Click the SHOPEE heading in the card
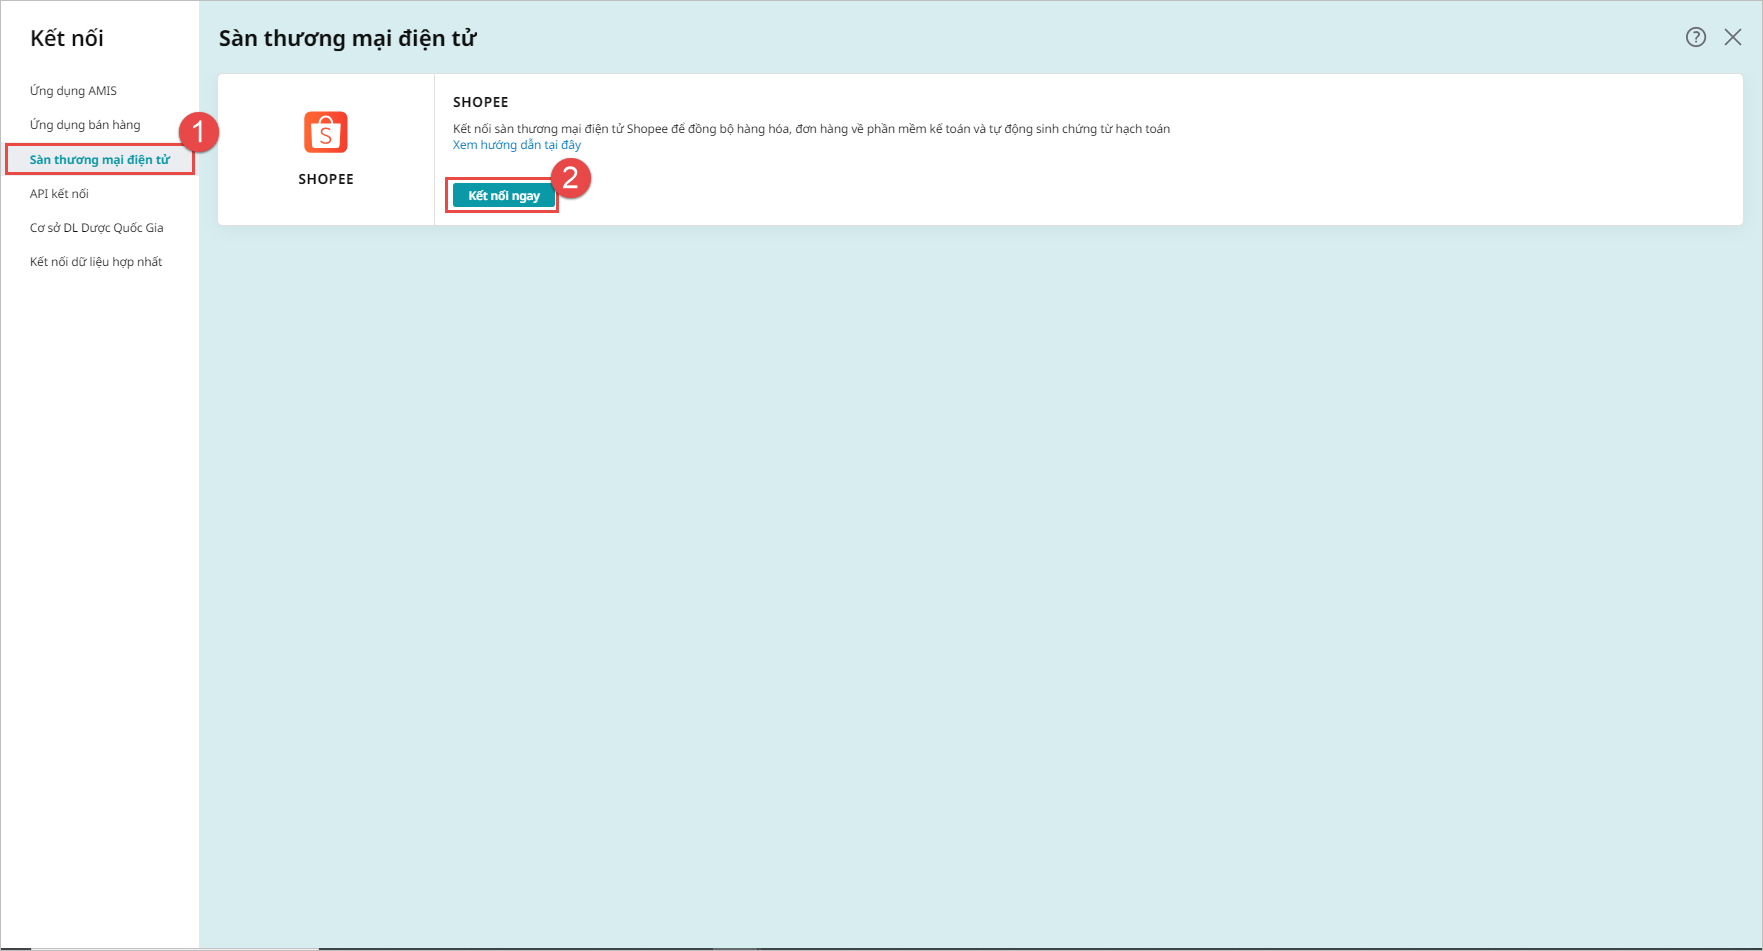The image size is (1763, 951). tap(481, 102)
